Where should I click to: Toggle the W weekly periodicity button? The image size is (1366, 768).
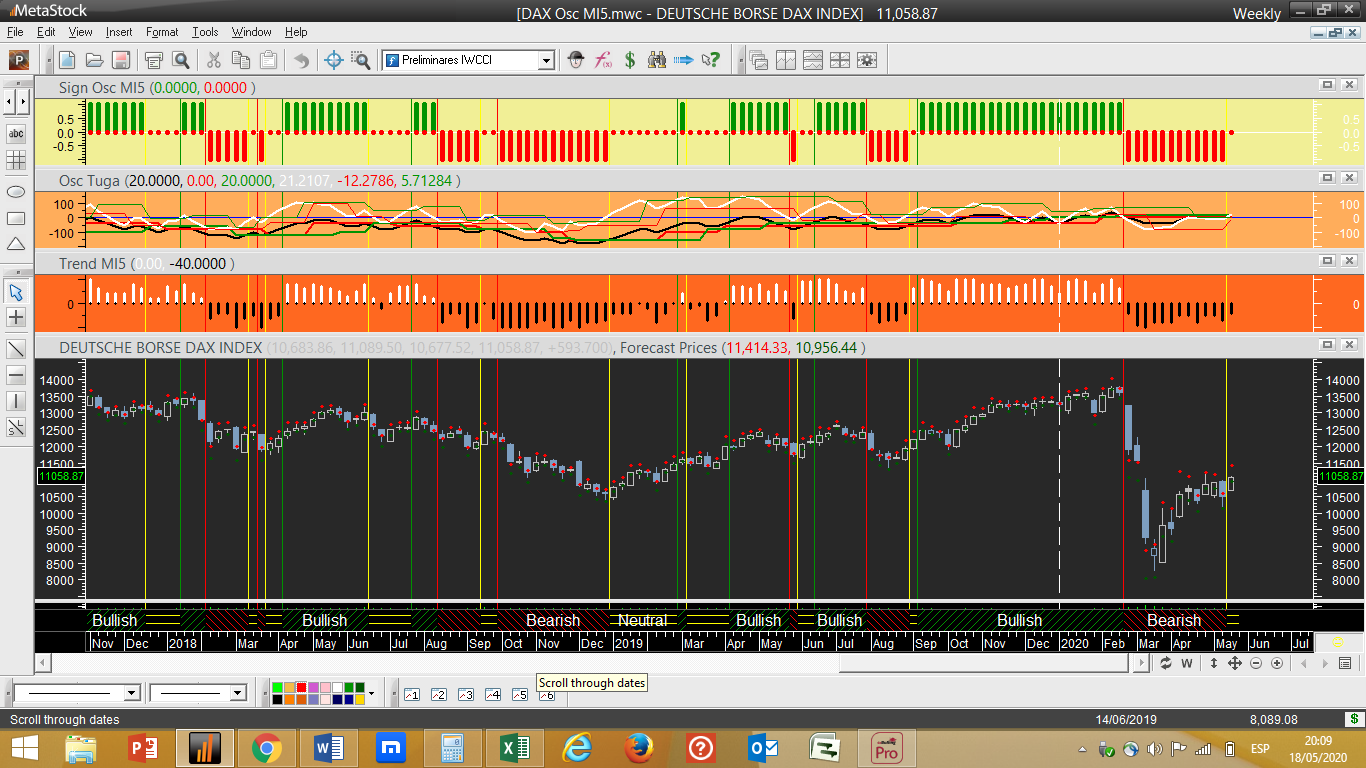(1187, 663)
